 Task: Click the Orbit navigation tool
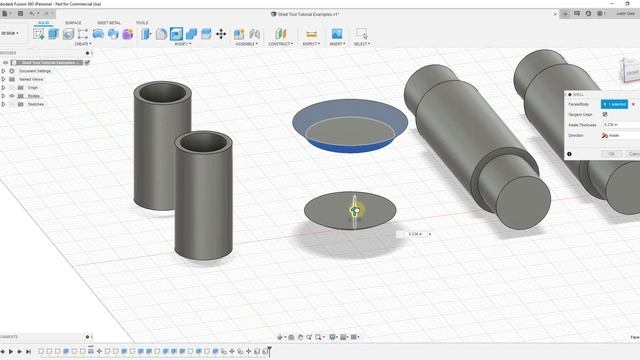point(280,337)
